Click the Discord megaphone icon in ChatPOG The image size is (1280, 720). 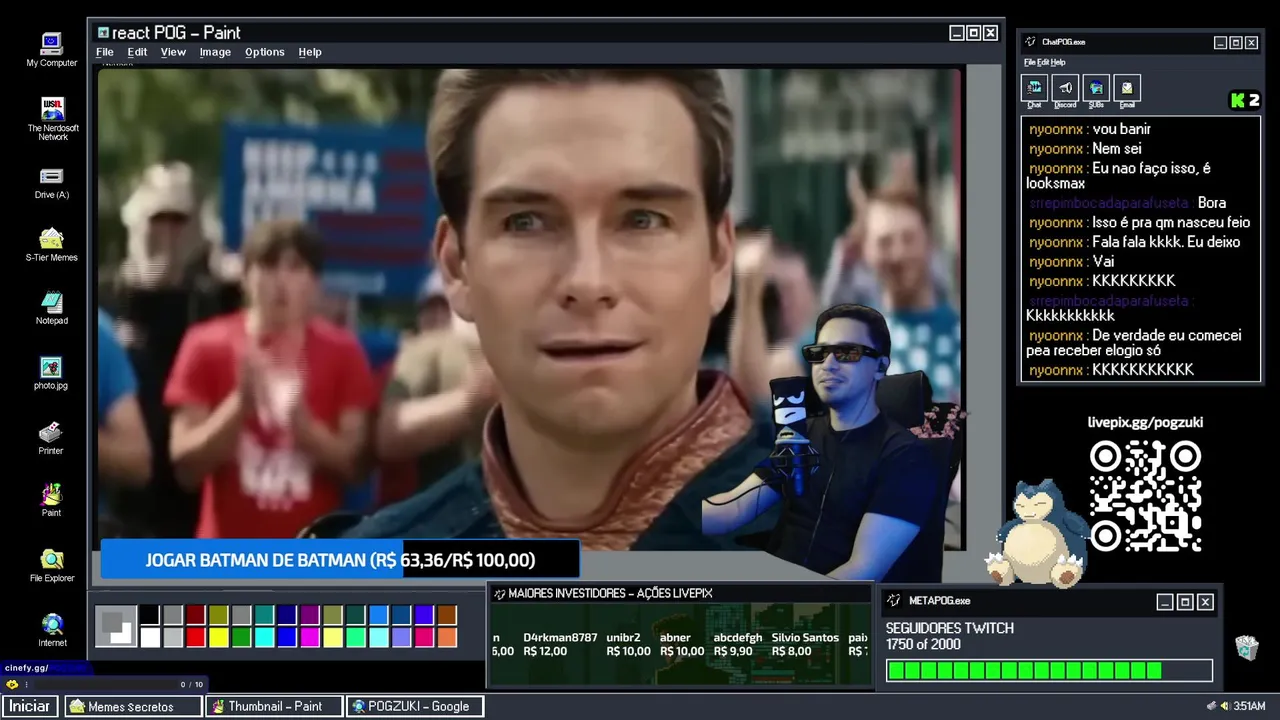point(1065,90)
